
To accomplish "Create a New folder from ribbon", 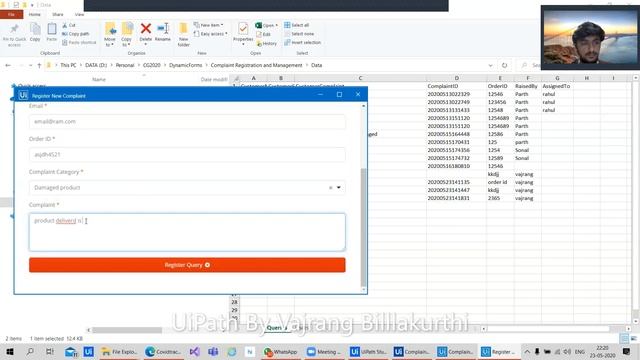I will click(184, 34).
